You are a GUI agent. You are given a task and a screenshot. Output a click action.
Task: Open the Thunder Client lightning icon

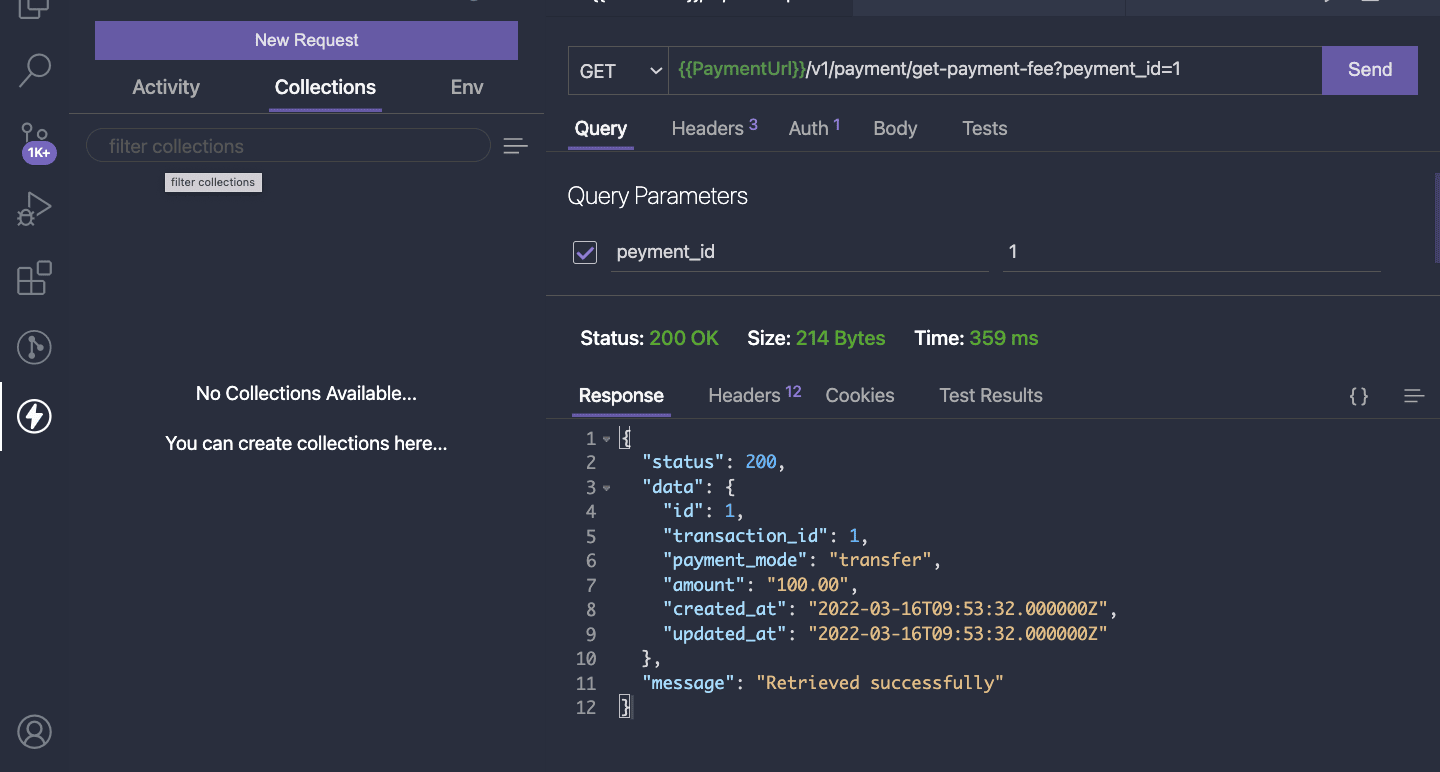(34, 416)
